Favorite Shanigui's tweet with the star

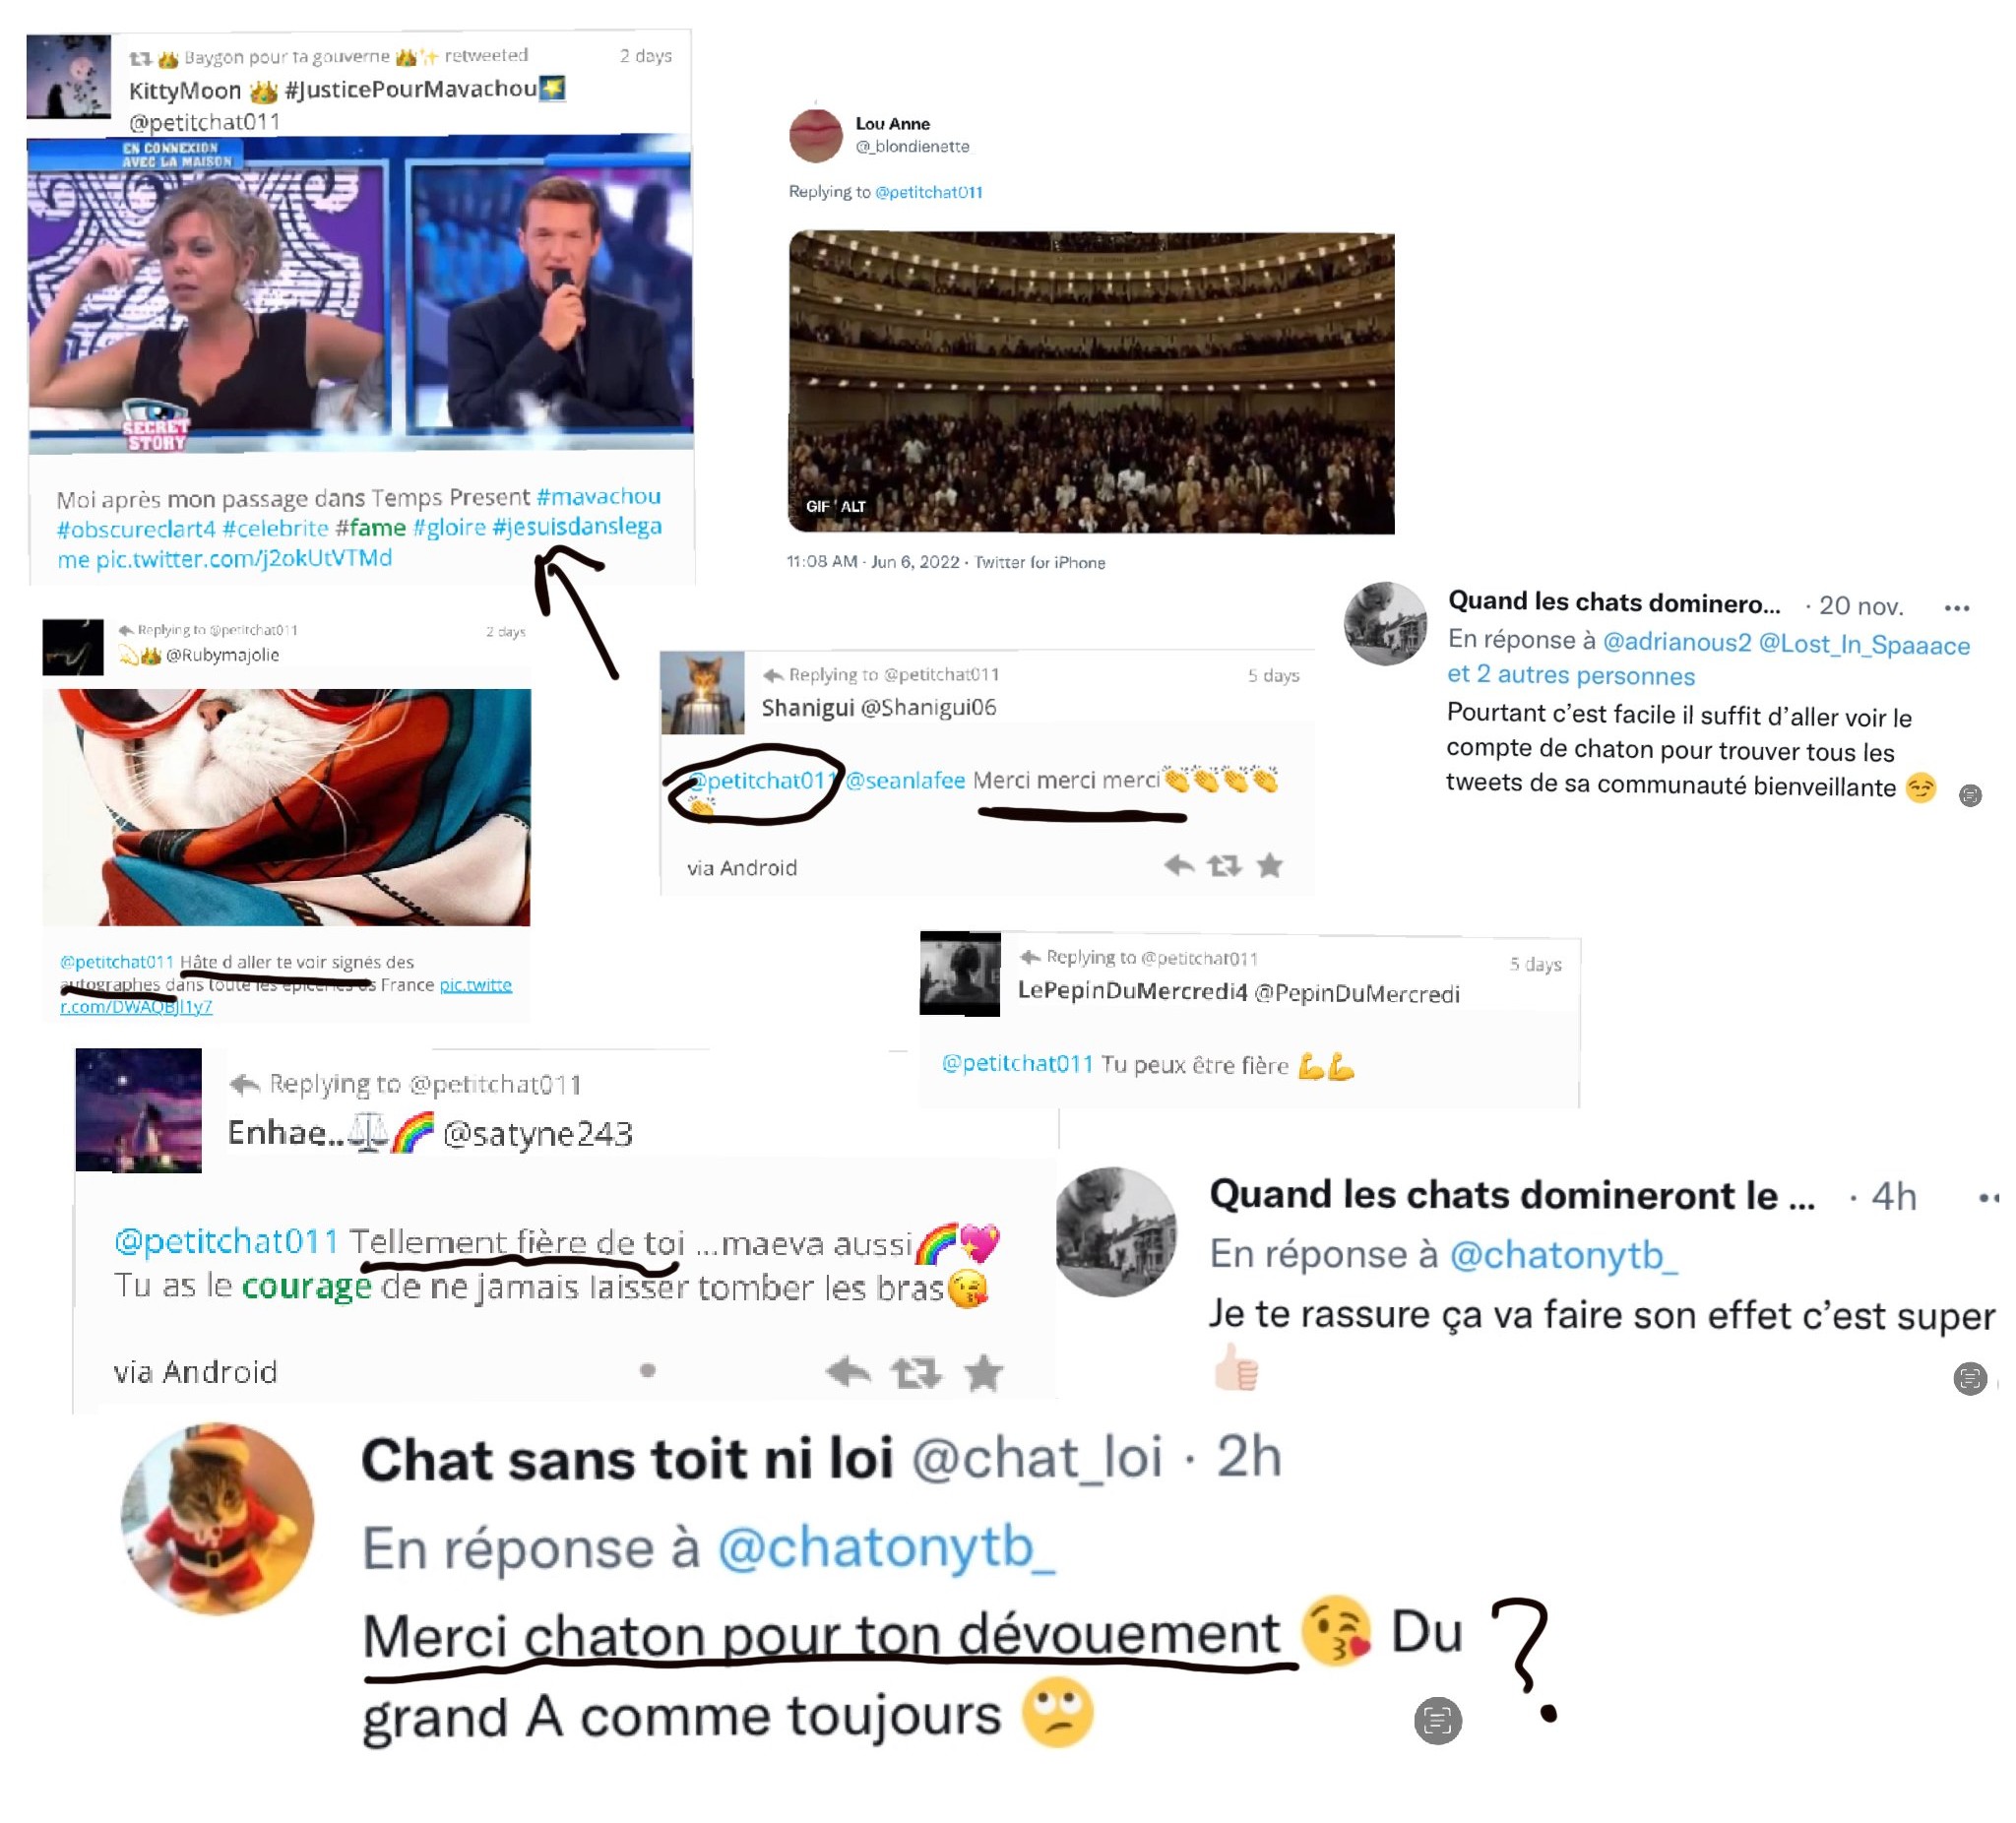[1270, 865]
